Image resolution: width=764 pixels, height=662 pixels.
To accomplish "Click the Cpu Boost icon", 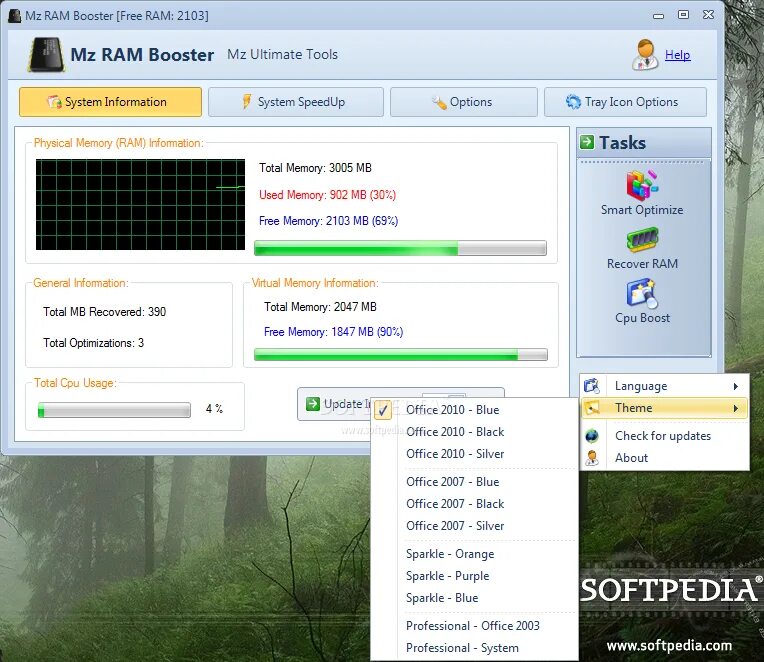I will (x=642, y=294).
